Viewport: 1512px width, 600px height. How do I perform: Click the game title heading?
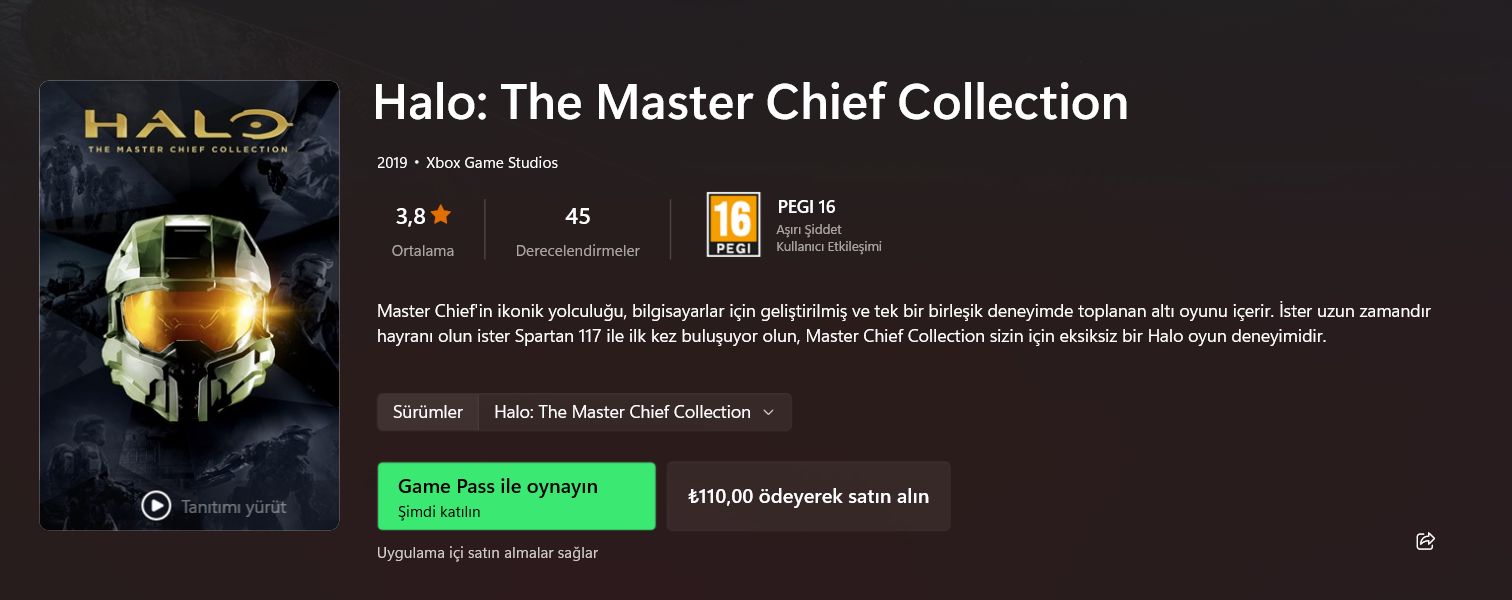coord(750,103)
